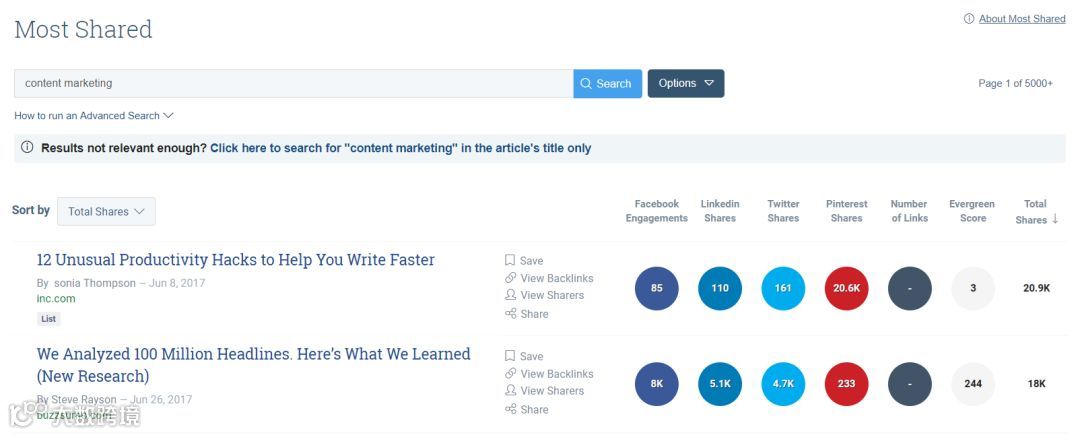Click the content marketing search field
Viewport: 1080px width, 435px height.
[x=293, y=84]
